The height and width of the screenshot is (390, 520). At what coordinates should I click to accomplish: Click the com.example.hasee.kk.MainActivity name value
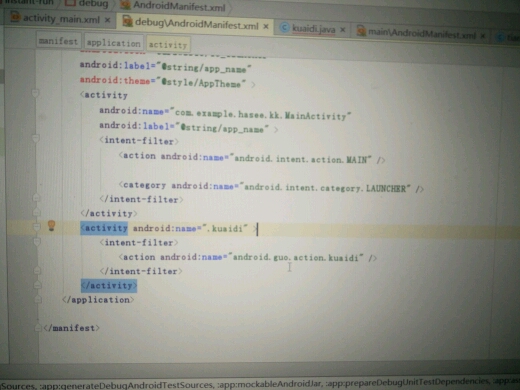tap(262, 115)
